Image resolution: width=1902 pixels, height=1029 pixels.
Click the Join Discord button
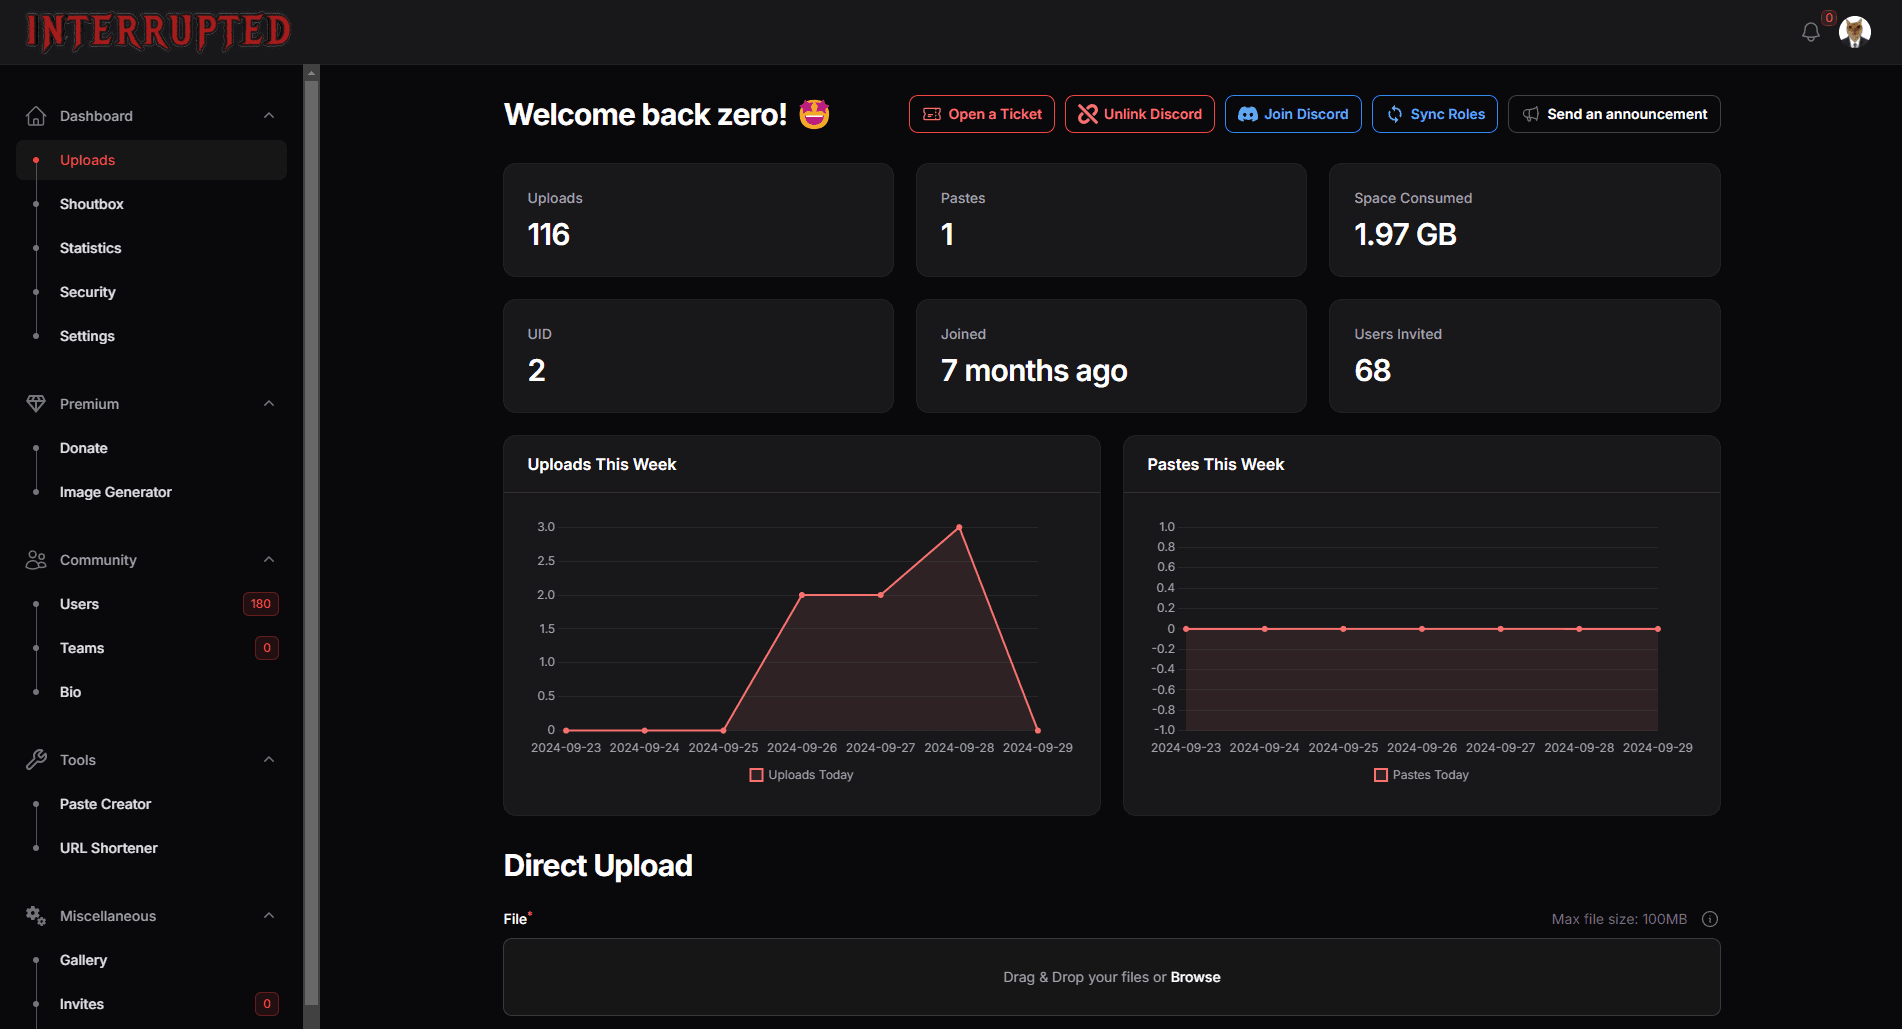tap(1293, 114)
